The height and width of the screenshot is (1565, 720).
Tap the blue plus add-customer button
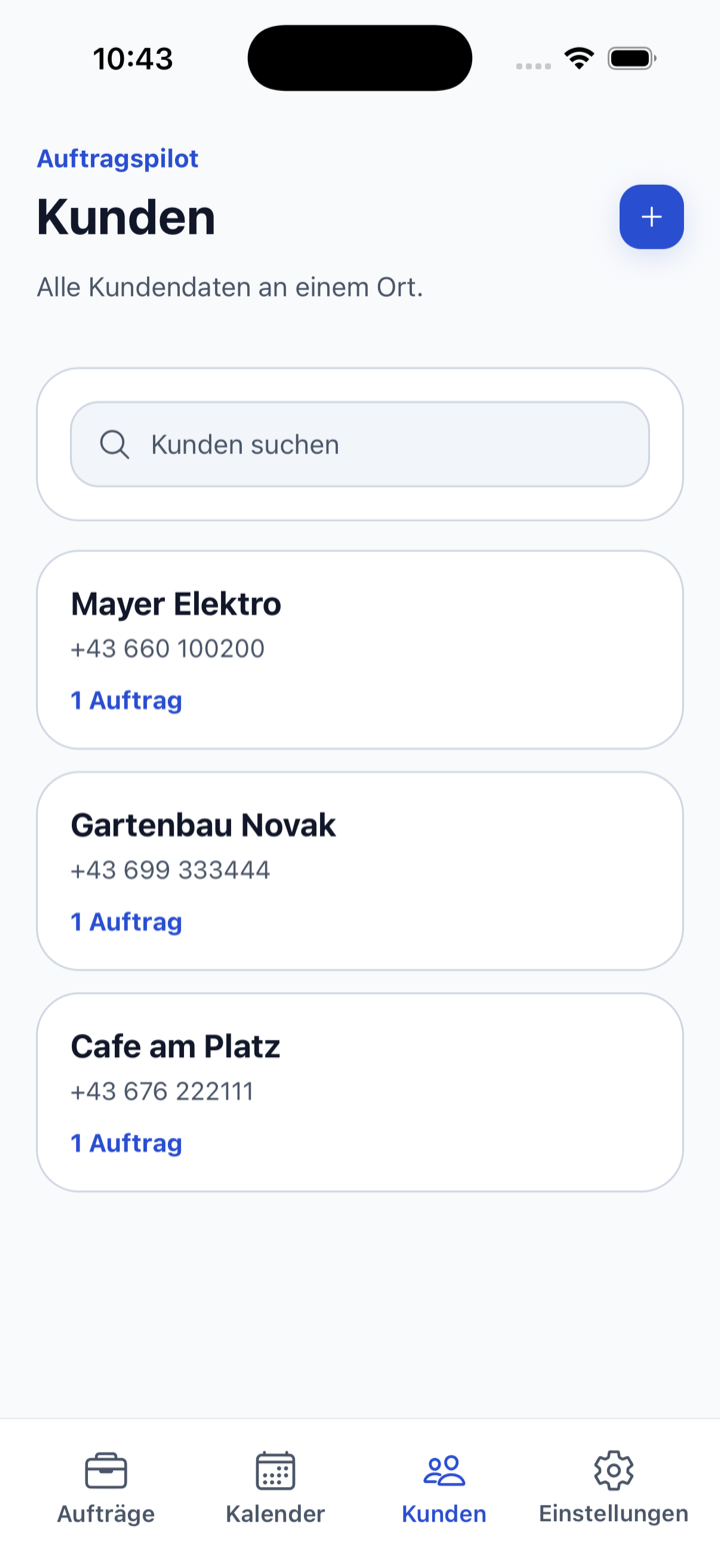(651, 217)
